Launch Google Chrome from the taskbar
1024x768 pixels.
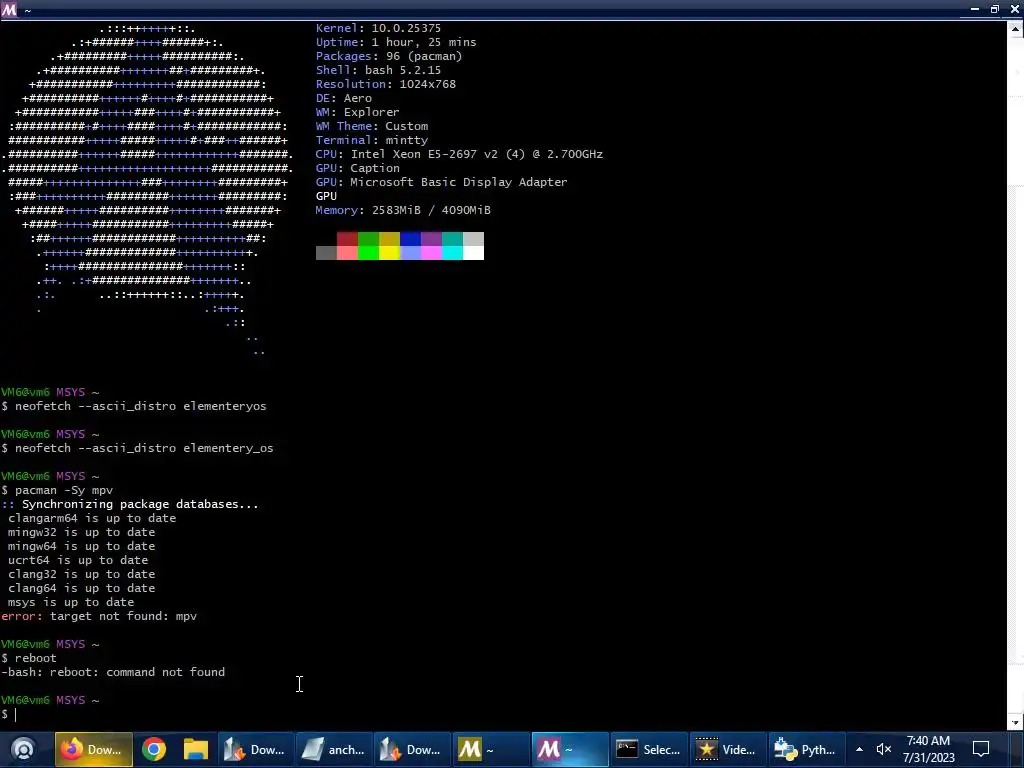click(154, 749)
